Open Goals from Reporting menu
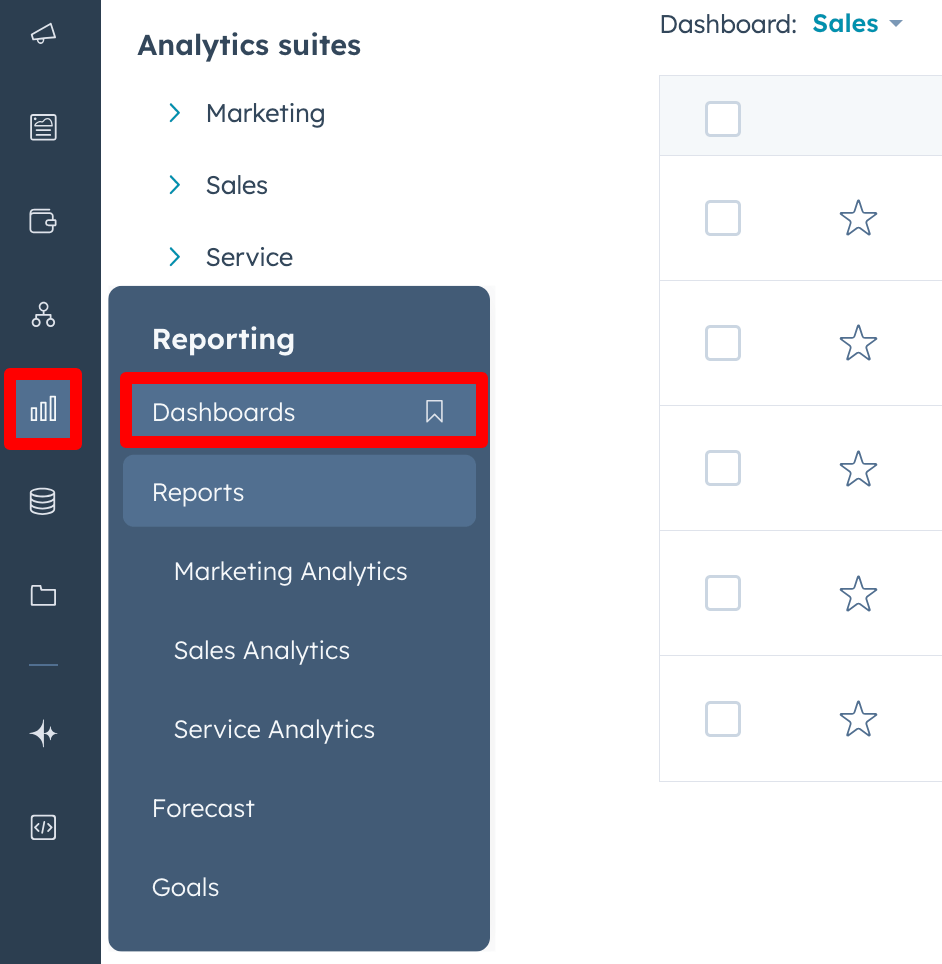Image resolution: width=942 pixels, height=964 pixels. [185, 887]
